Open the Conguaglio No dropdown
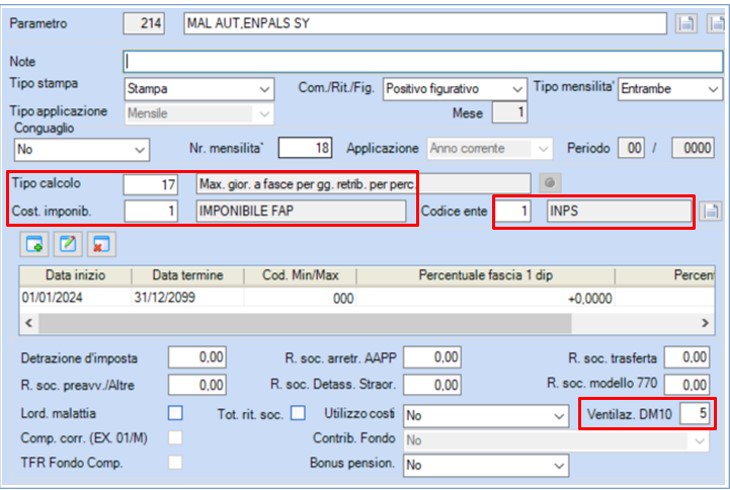 81,150
